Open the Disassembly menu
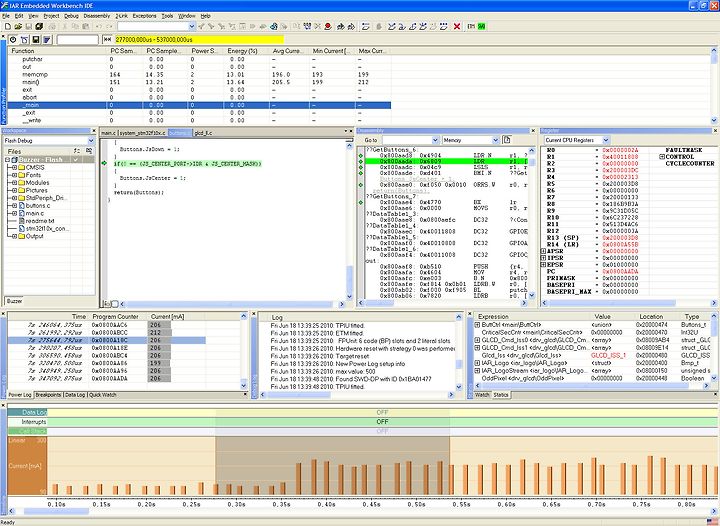This screenshot has height=526, width=720. (97, 16)
